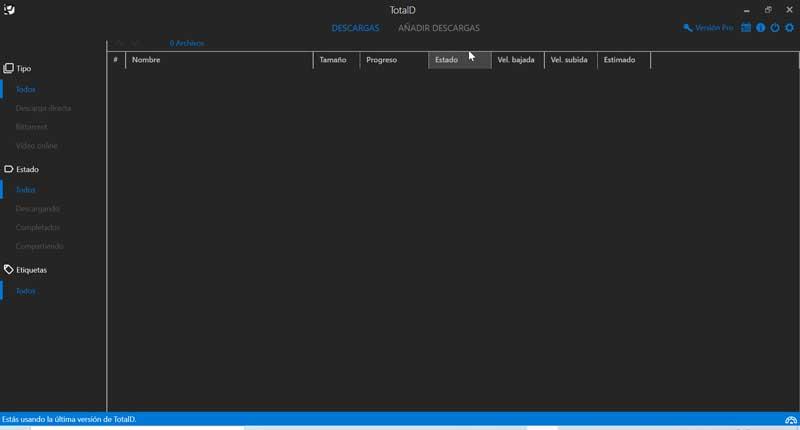Open the settings gear icon
This screenshot has height=430, width=800.
click(790, 28)
